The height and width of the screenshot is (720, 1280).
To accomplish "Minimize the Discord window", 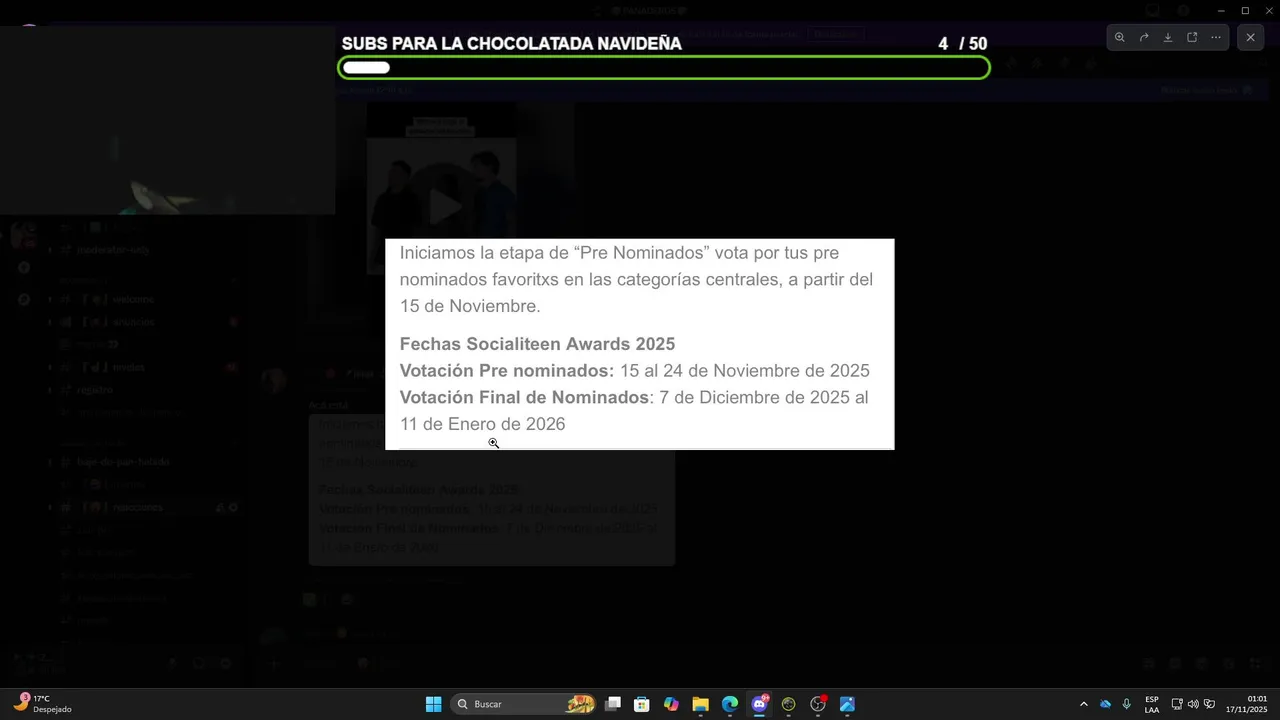I will pyautogui.click(x=1221, y=10).
